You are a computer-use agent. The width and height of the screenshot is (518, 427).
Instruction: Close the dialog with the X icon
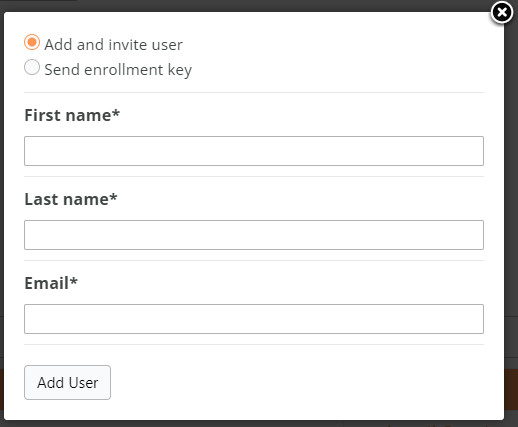502,13
